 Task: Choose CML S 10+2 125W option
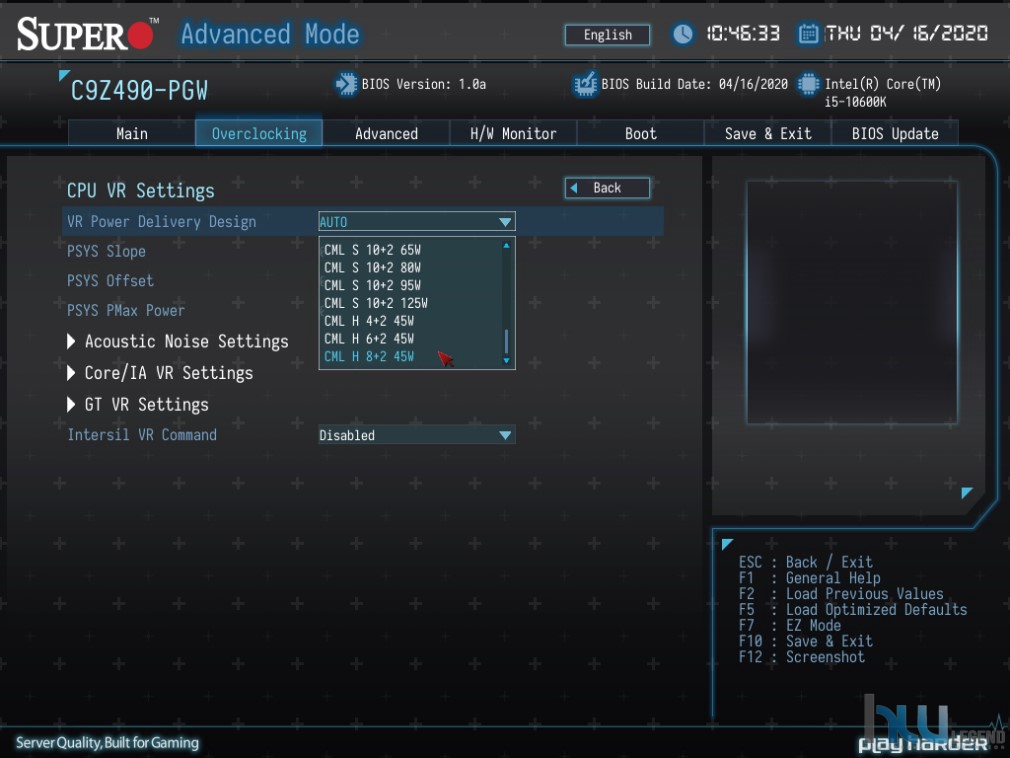(x=376, y=303)
